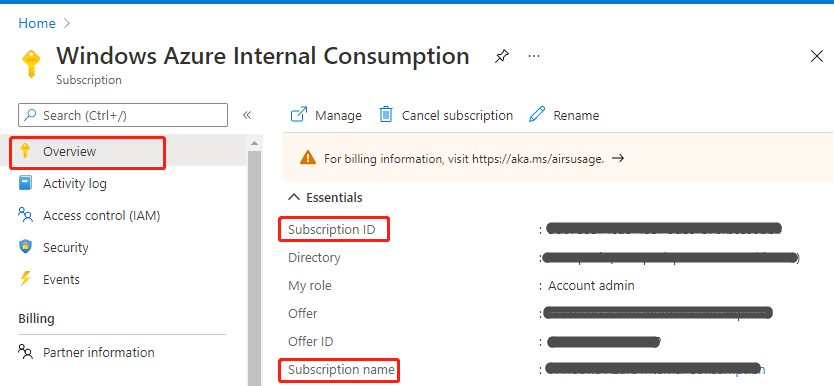This screenshot has height=386, width=834.
Task: Open the Activity log menu item
Action: click(74, 183)
